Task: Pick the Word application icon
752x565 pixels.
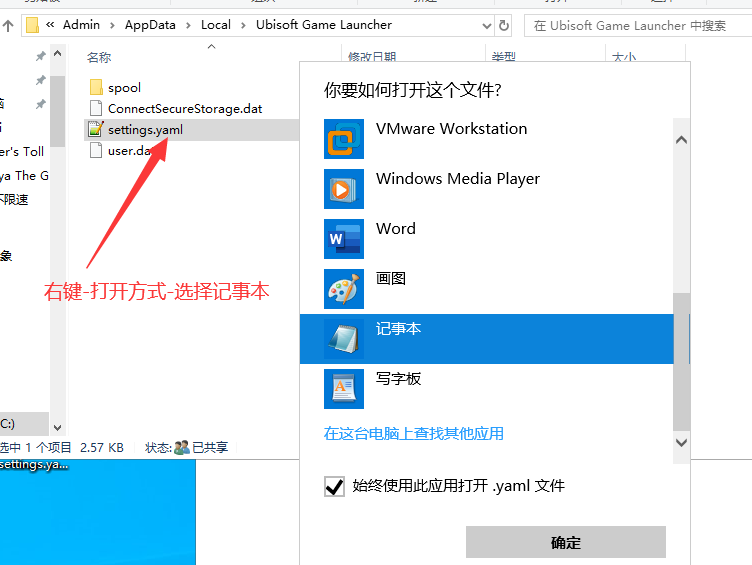Action: click(344, 239)
